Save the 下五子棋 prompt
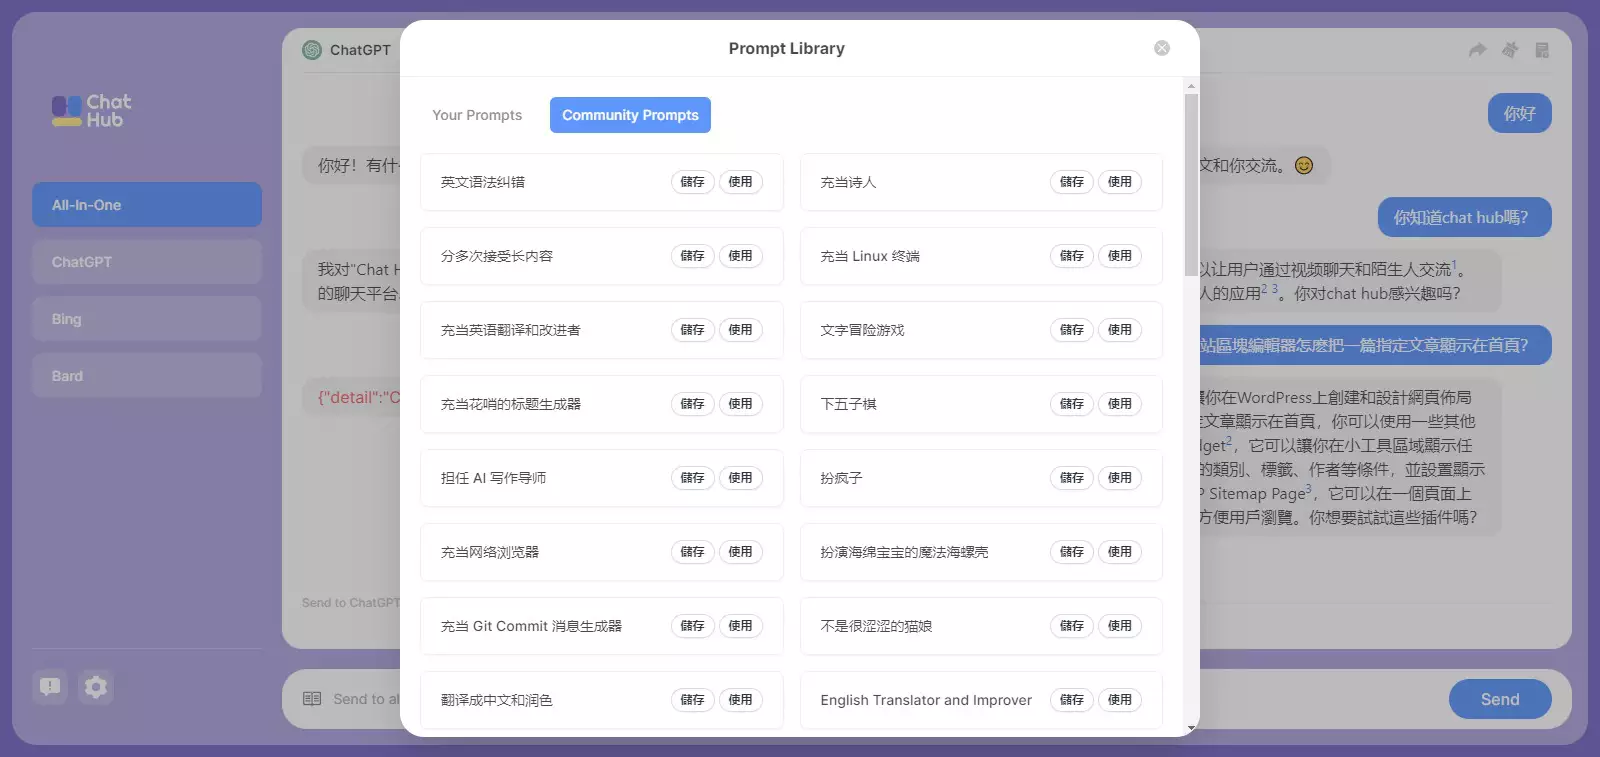The height and width of the screenshot is (757, 1600). click(1072, 404)
